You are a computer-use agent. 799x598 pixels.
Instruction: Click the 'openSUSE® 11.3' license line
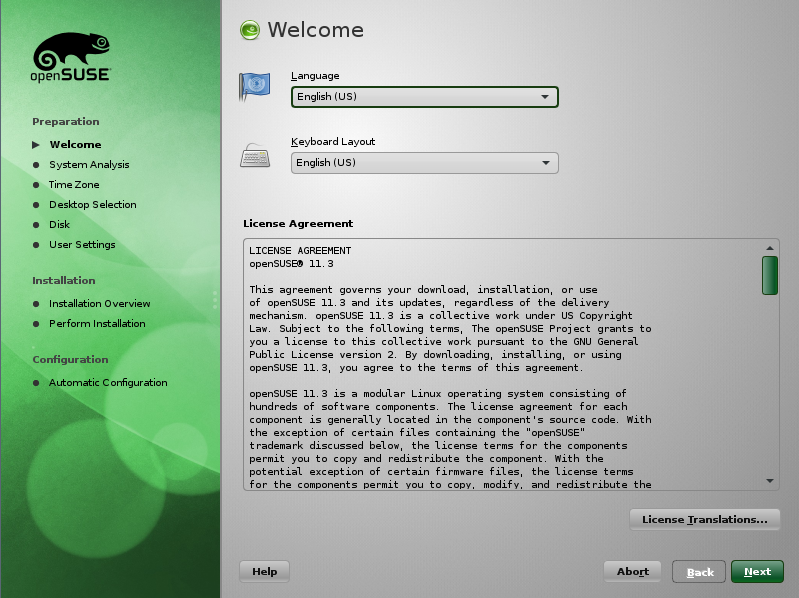pos(291,264)
